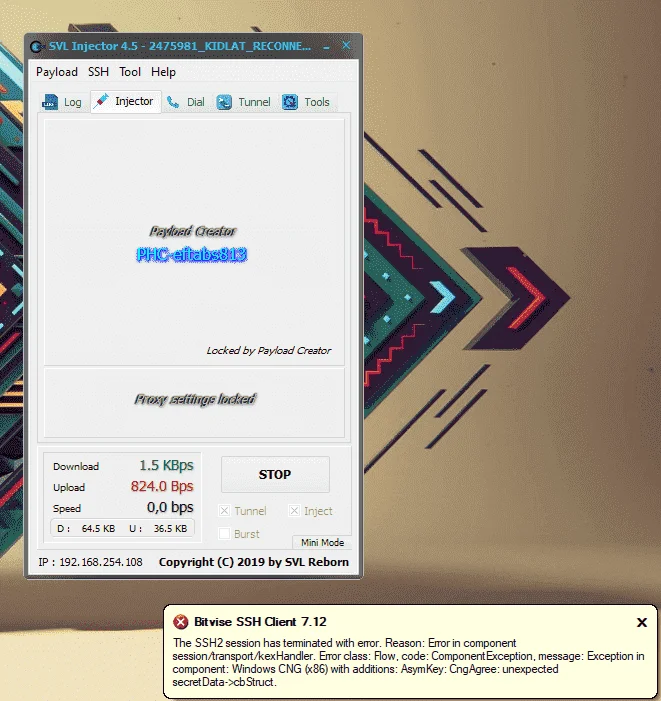Switch to the Log tab
Image resolution: width=661 pixels, height=701 pixels.
tap(63, 102)
